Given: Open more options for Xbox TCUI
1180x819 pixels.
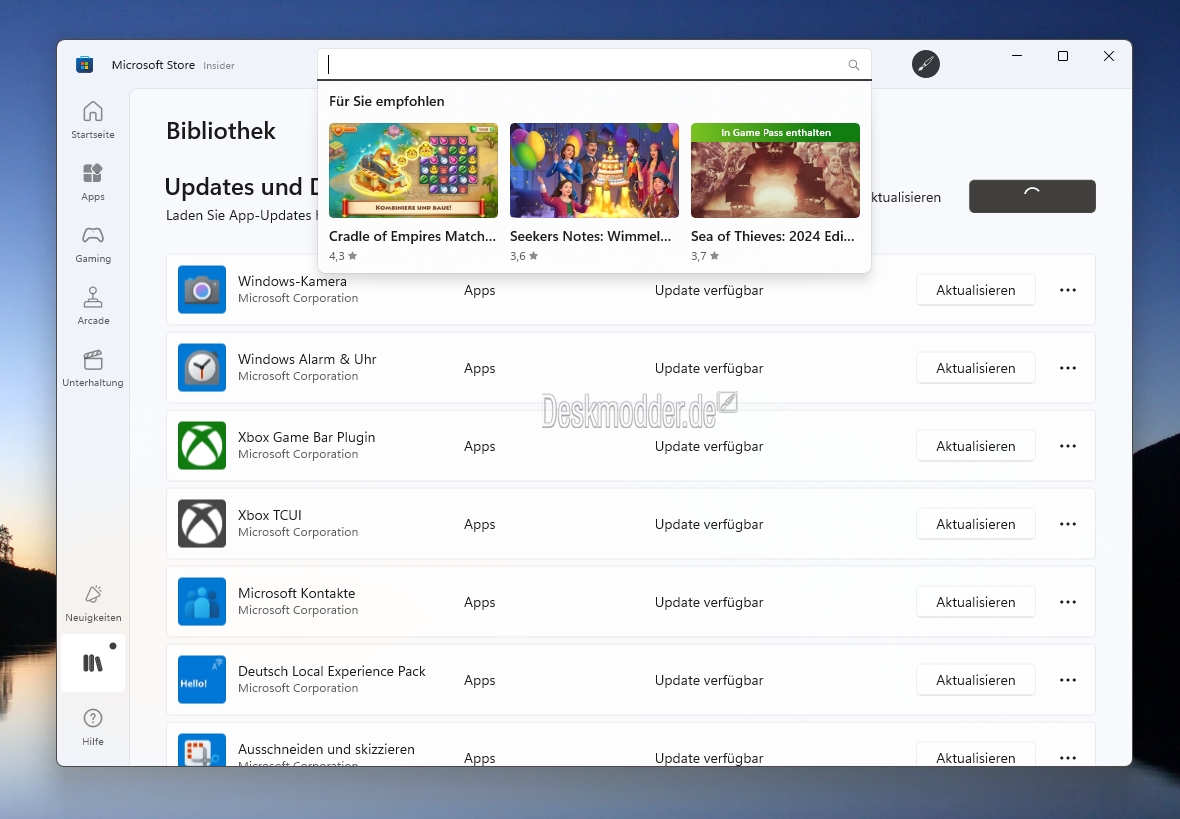Looking at the screenshot, I should [x=1068, y=524].
